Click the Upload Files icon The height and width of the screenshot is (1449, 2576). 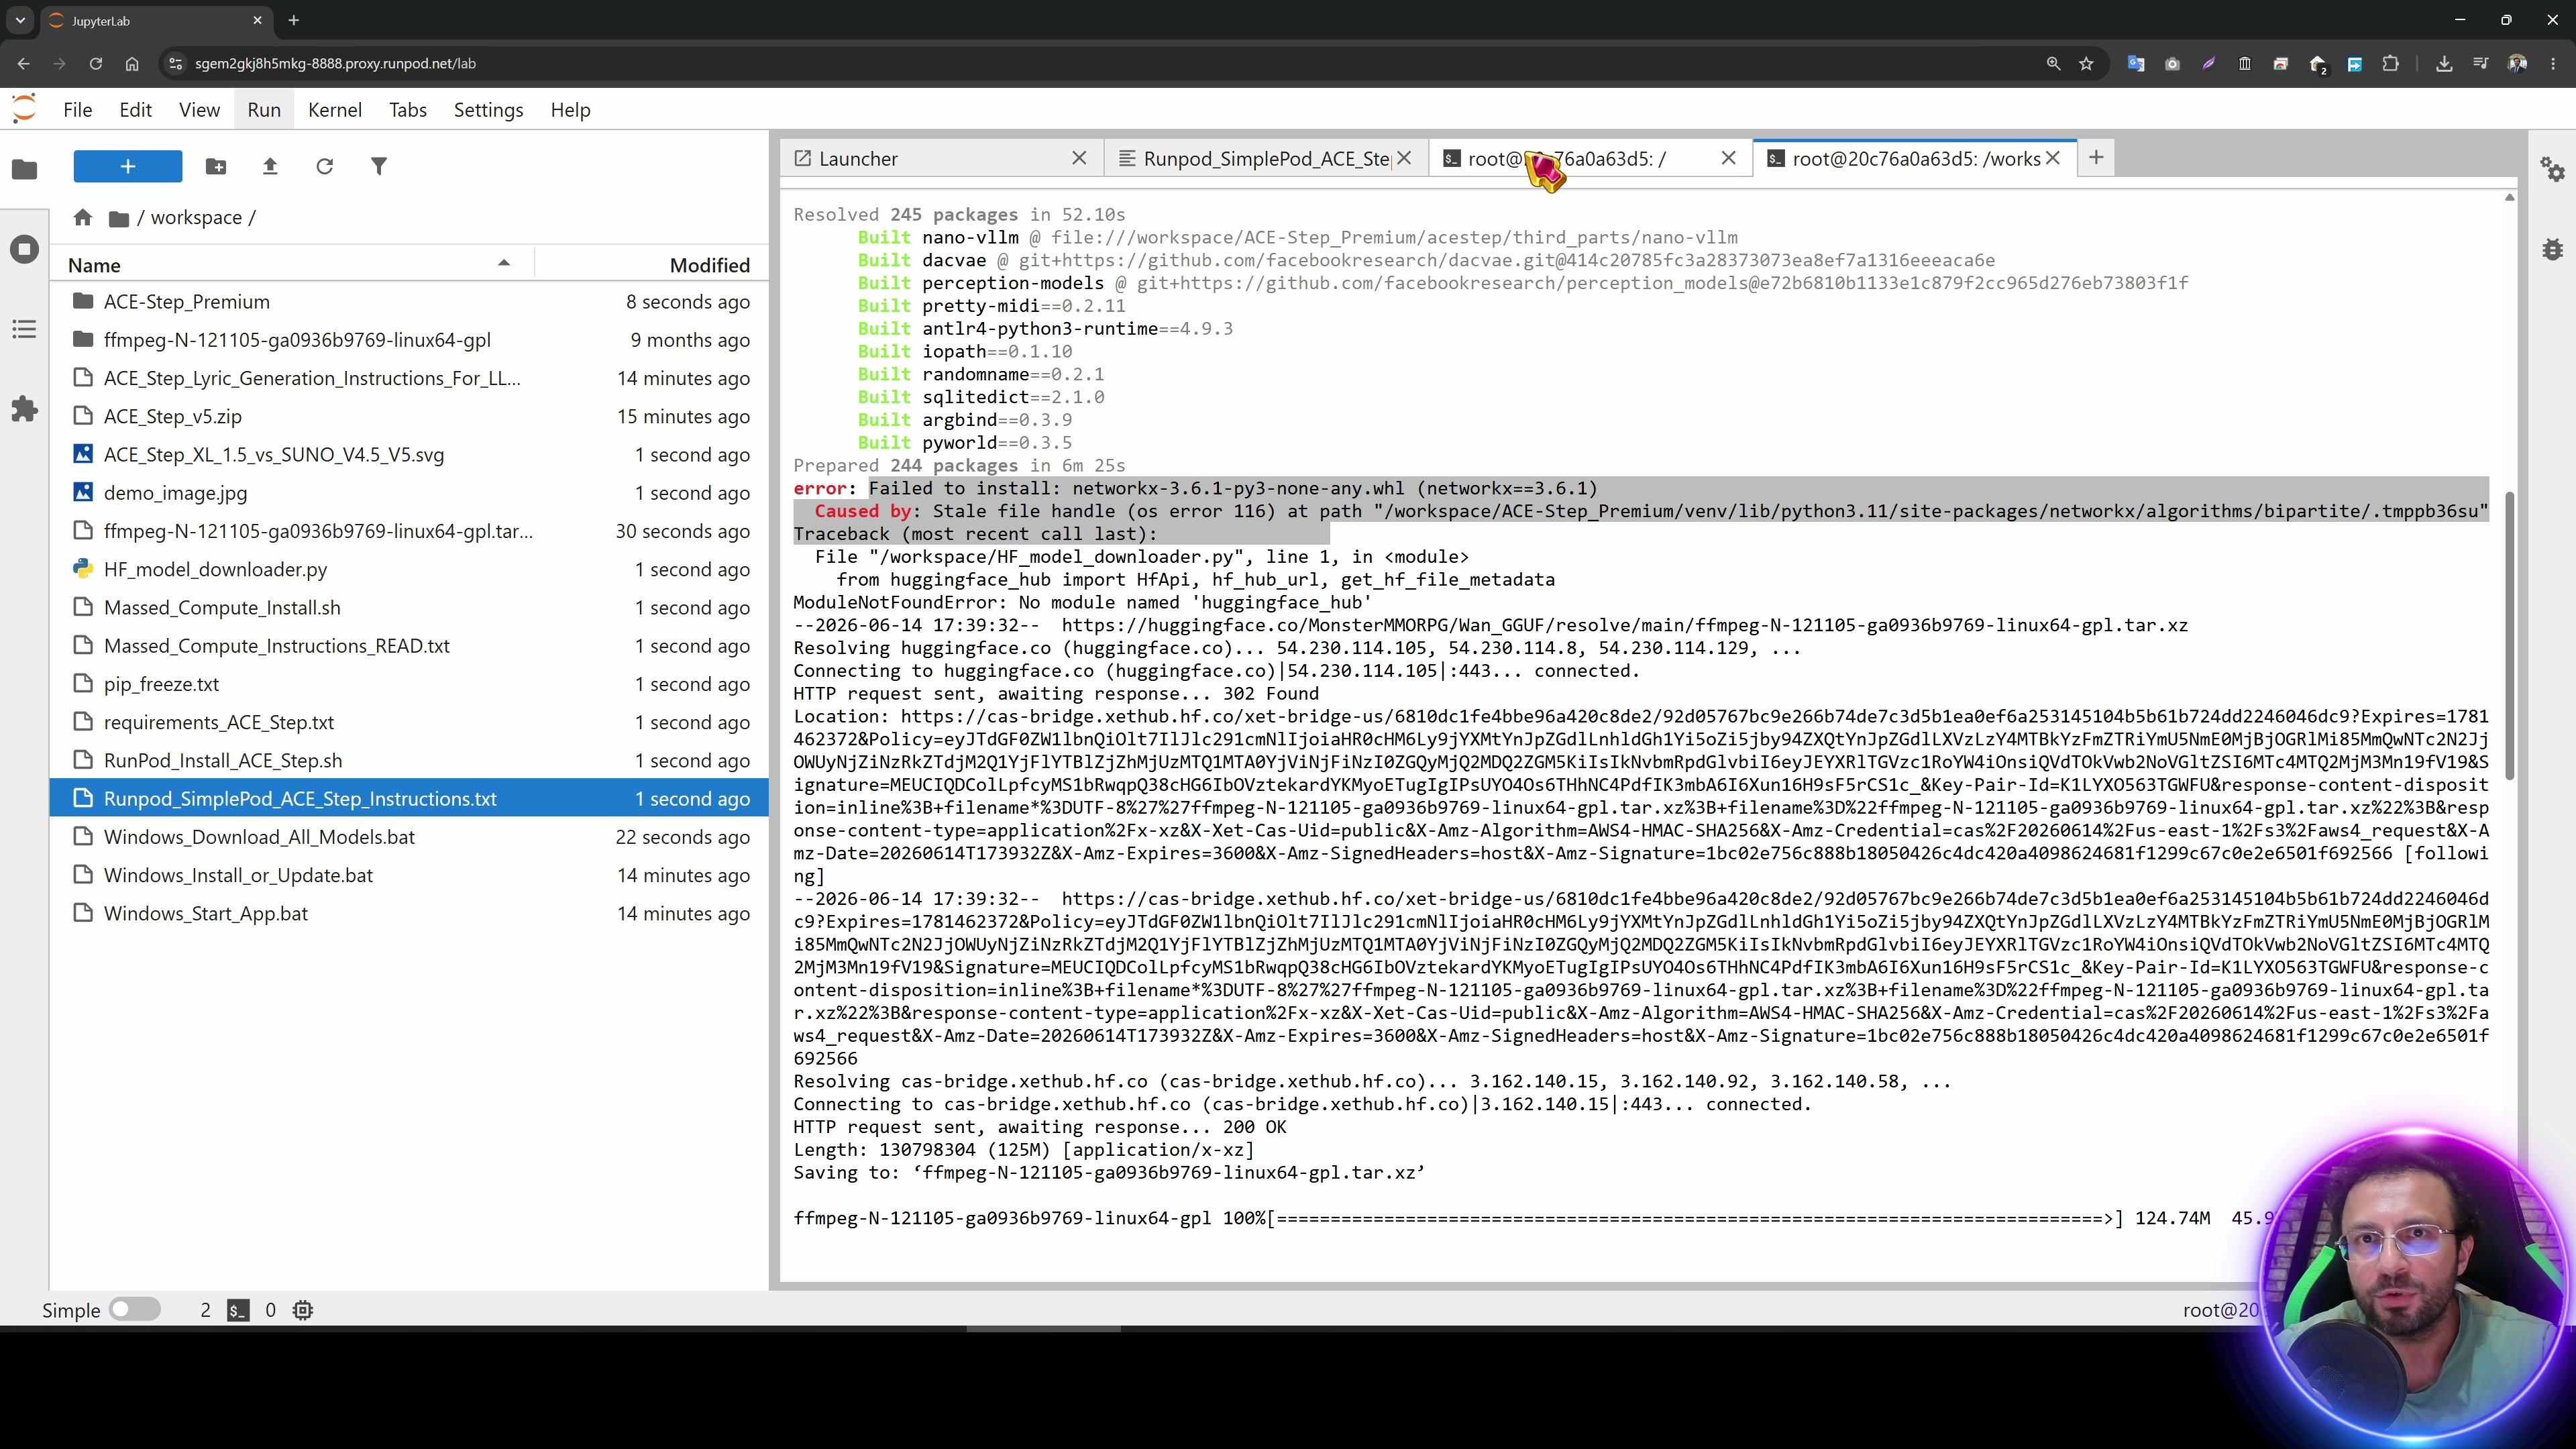tap(270, 166)
